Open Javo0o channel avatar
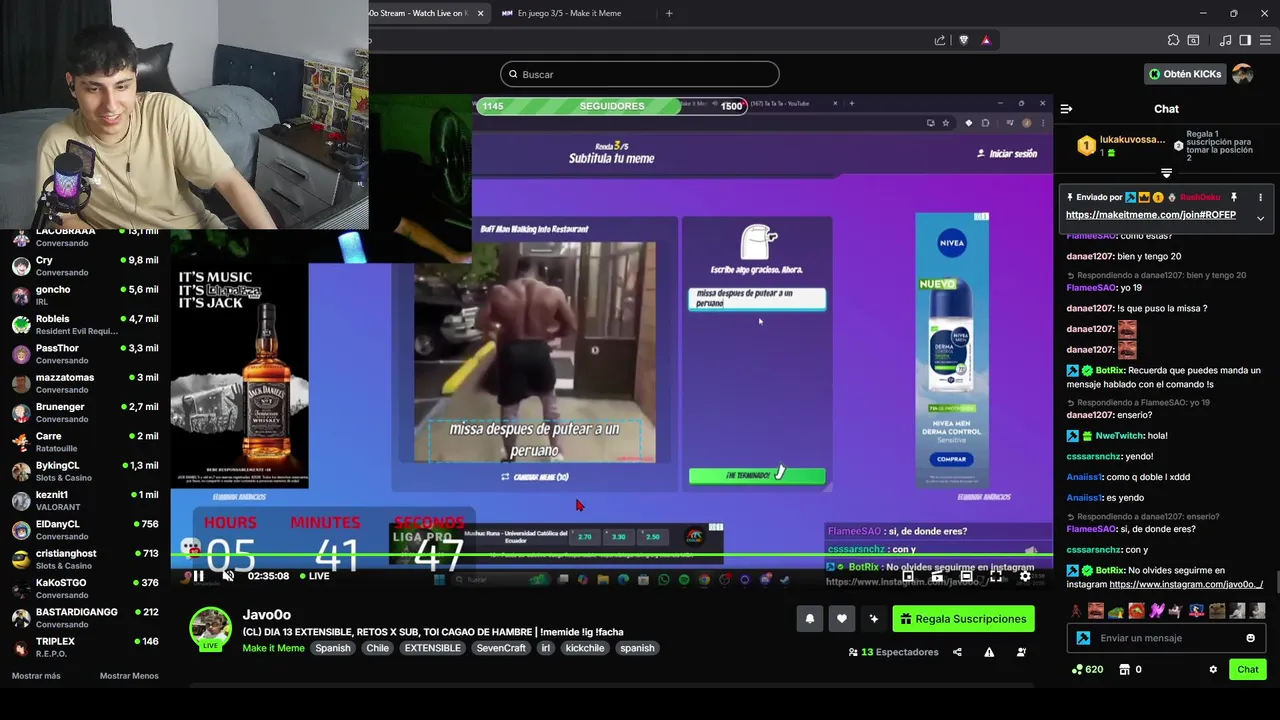 click(x=211, y=628)
